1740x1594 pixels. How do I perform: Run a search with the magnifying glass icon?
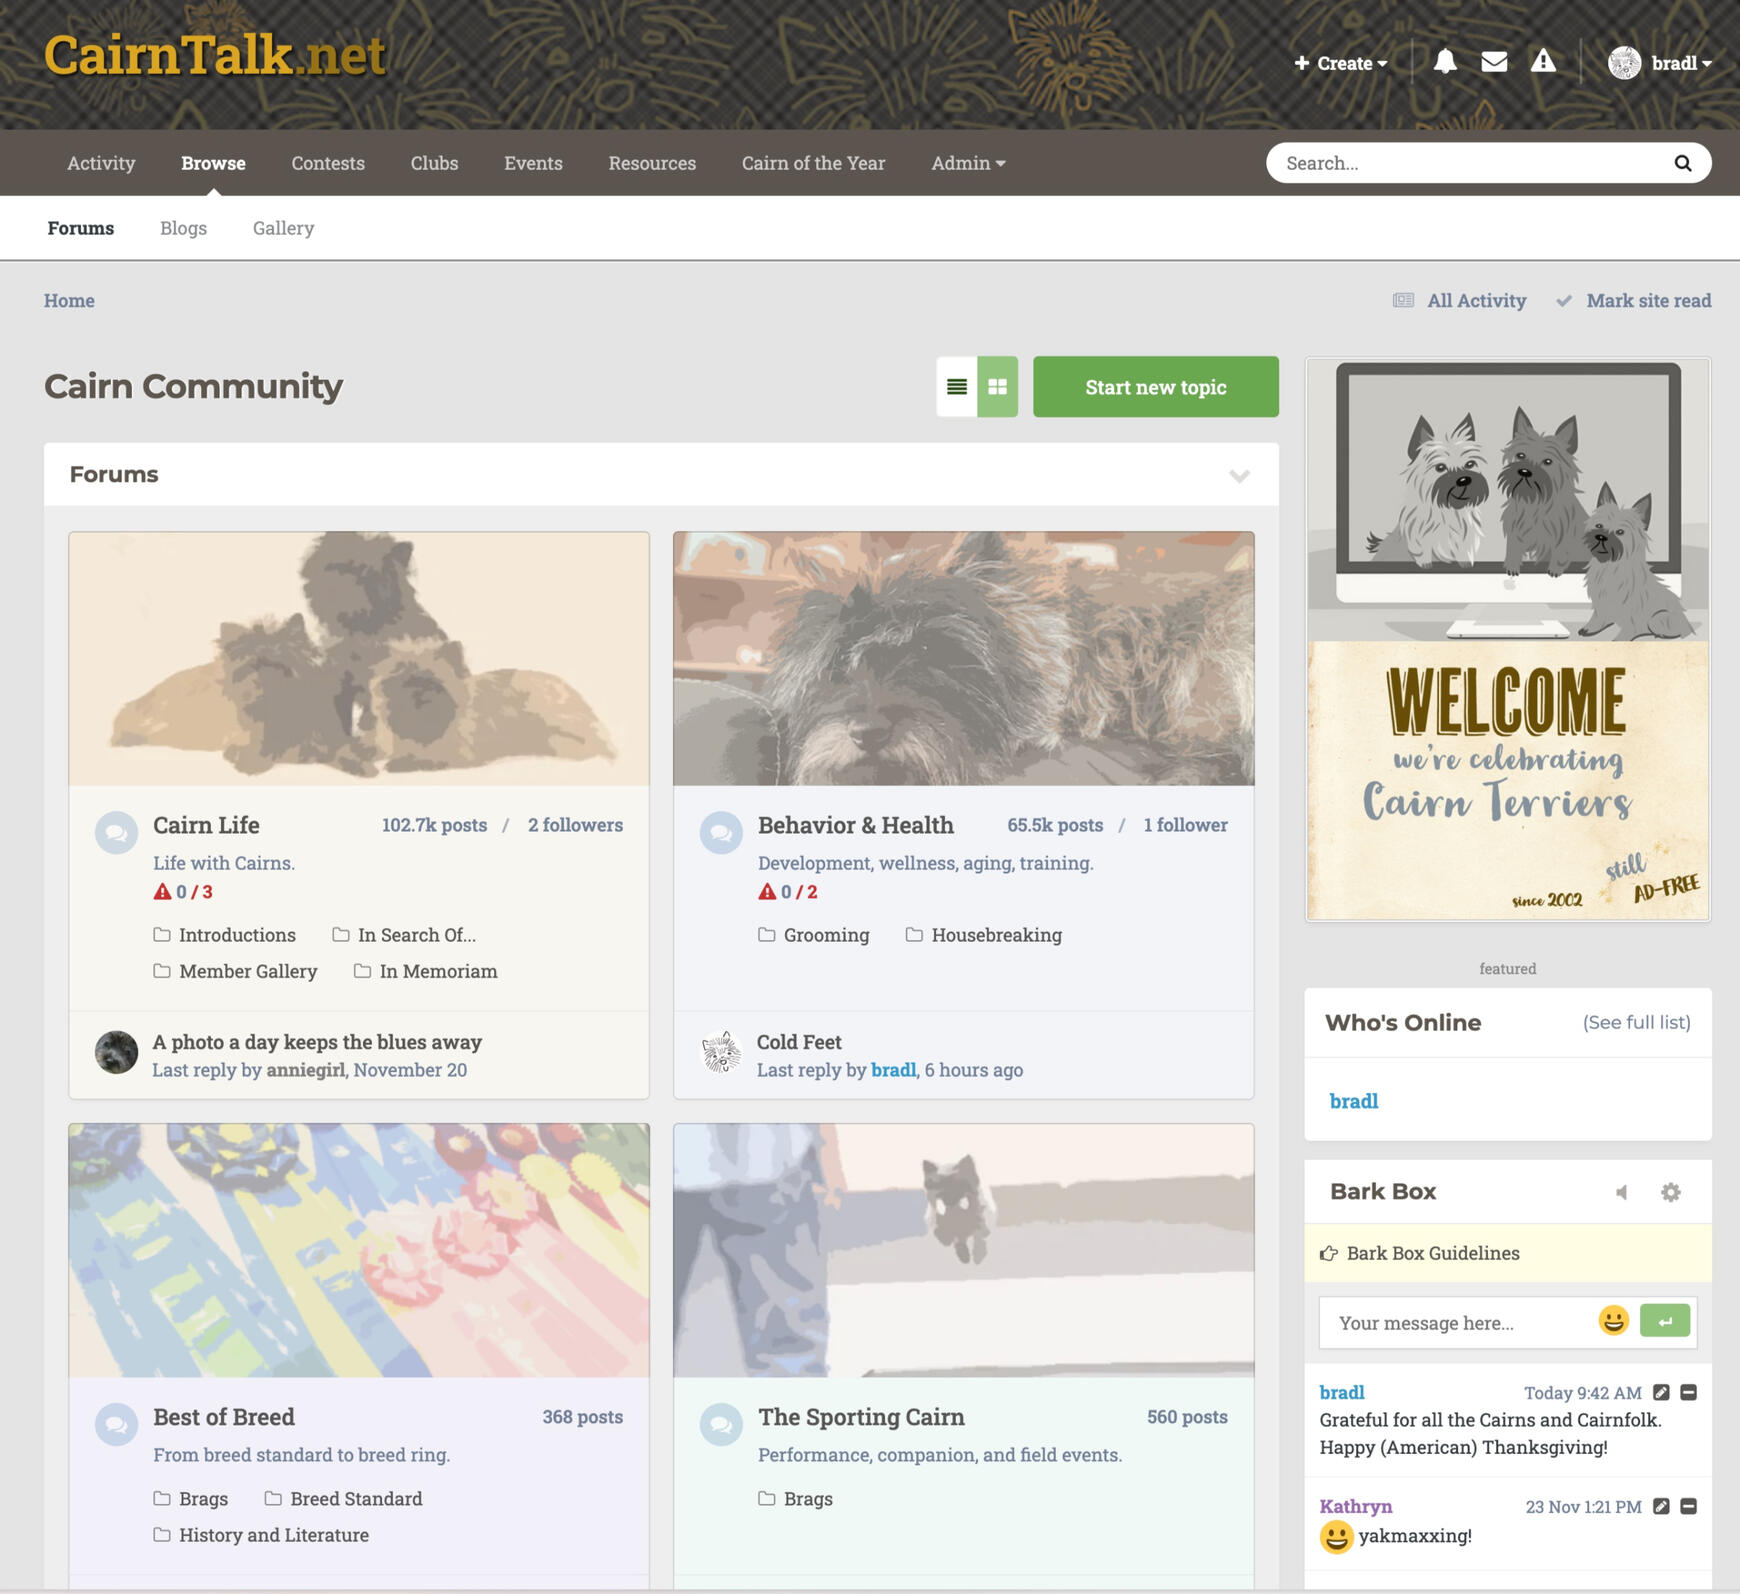click(x=1683, y=162)
